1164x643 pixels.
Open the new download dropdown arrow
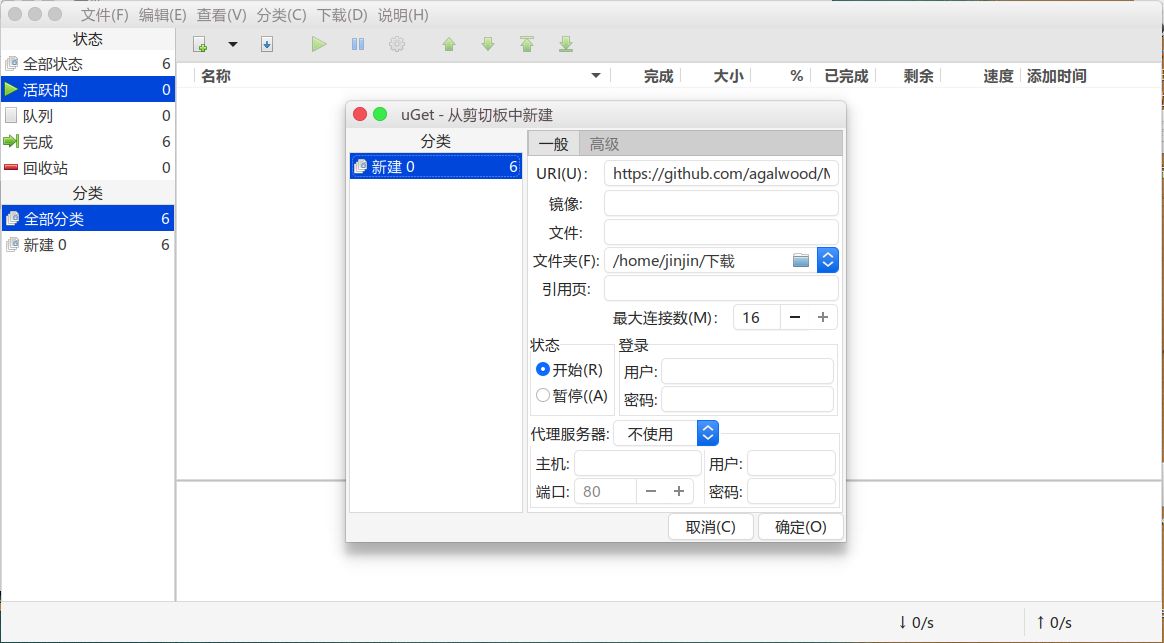[232, 45]
